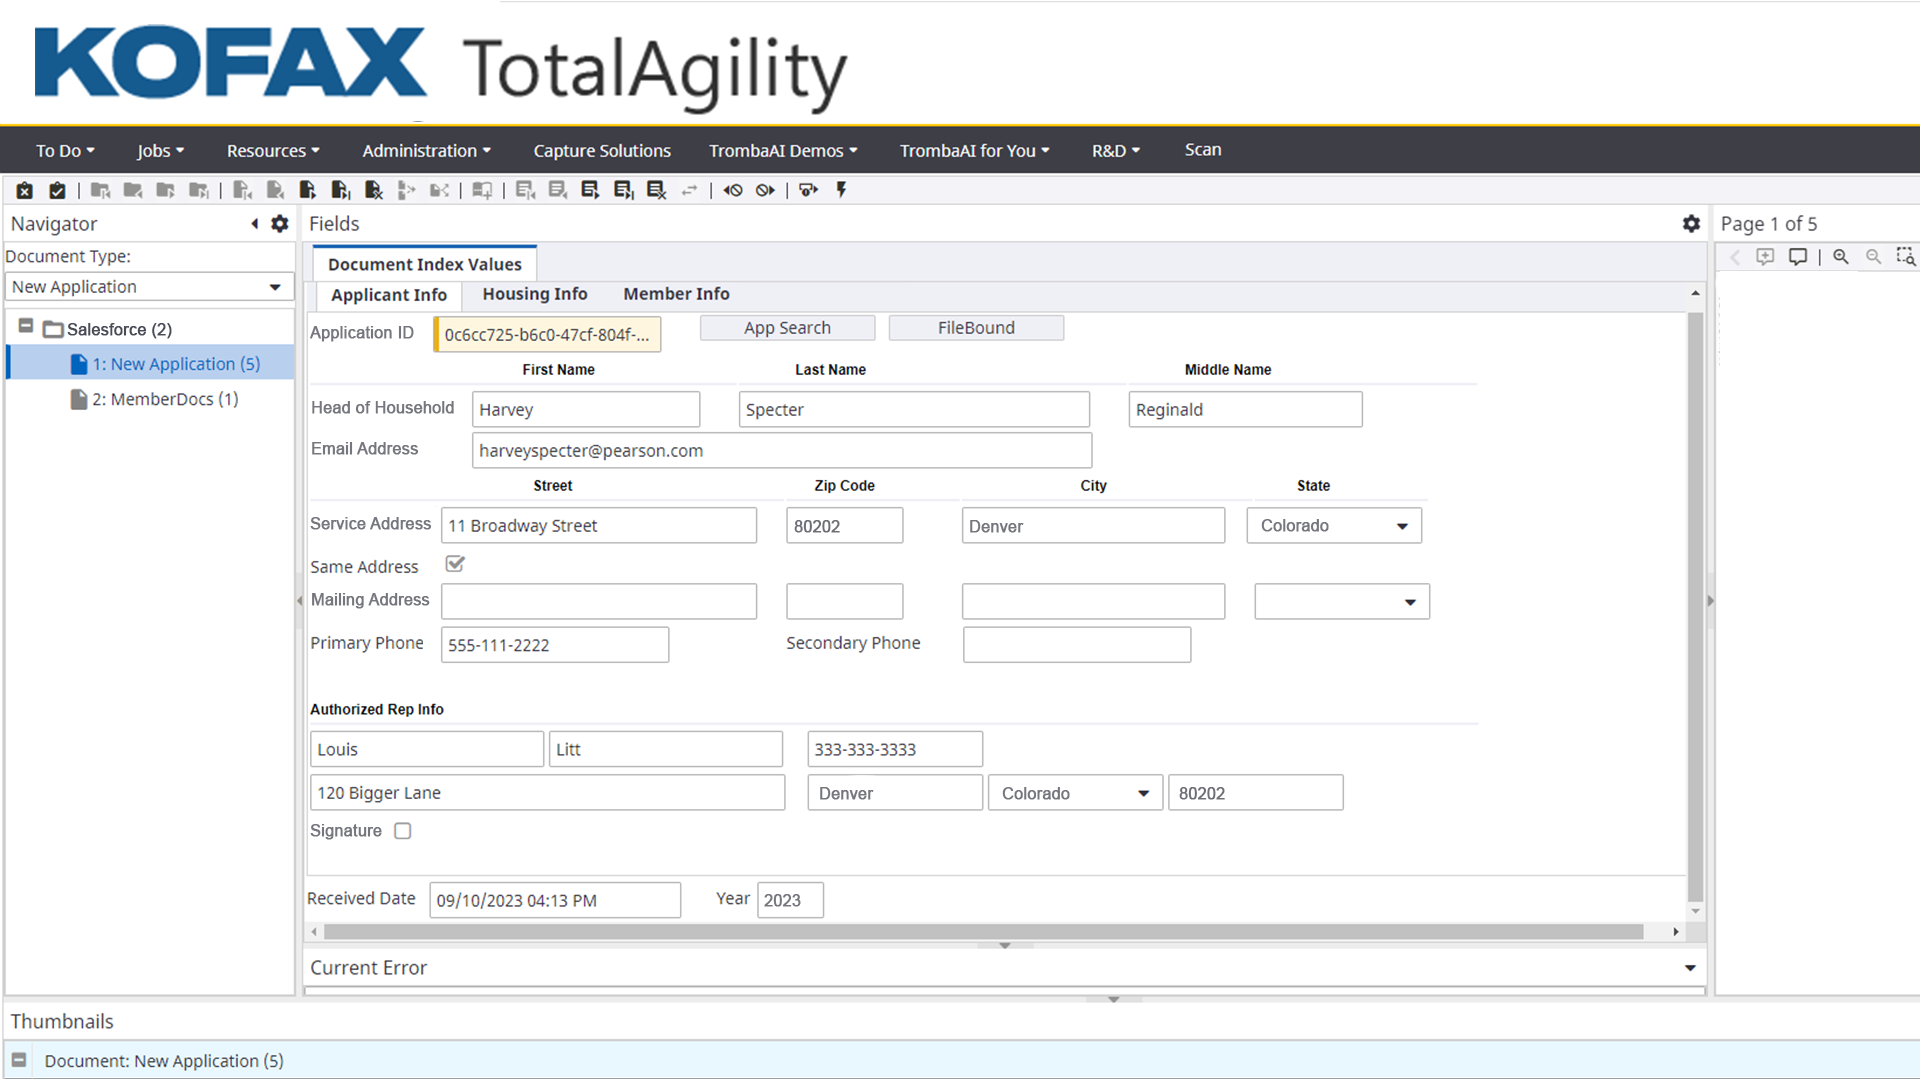Open Fields panel settings gear

[x=1691, y=224]
